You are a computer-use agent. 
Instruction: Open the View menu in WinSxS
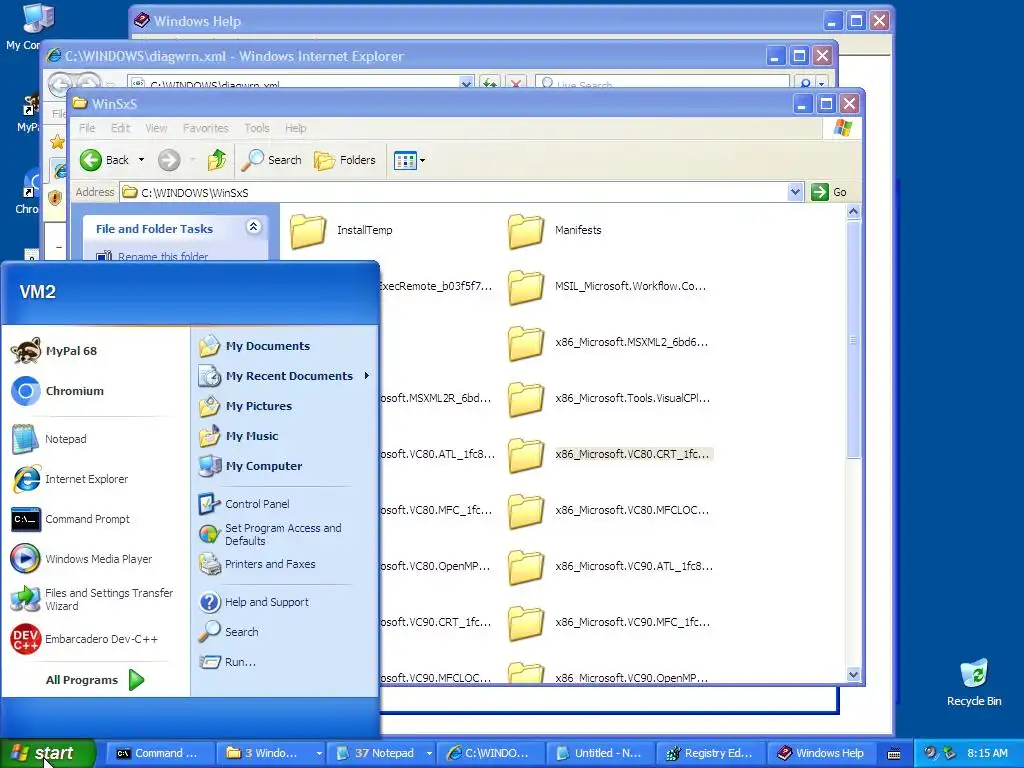[x=156, y=128]
